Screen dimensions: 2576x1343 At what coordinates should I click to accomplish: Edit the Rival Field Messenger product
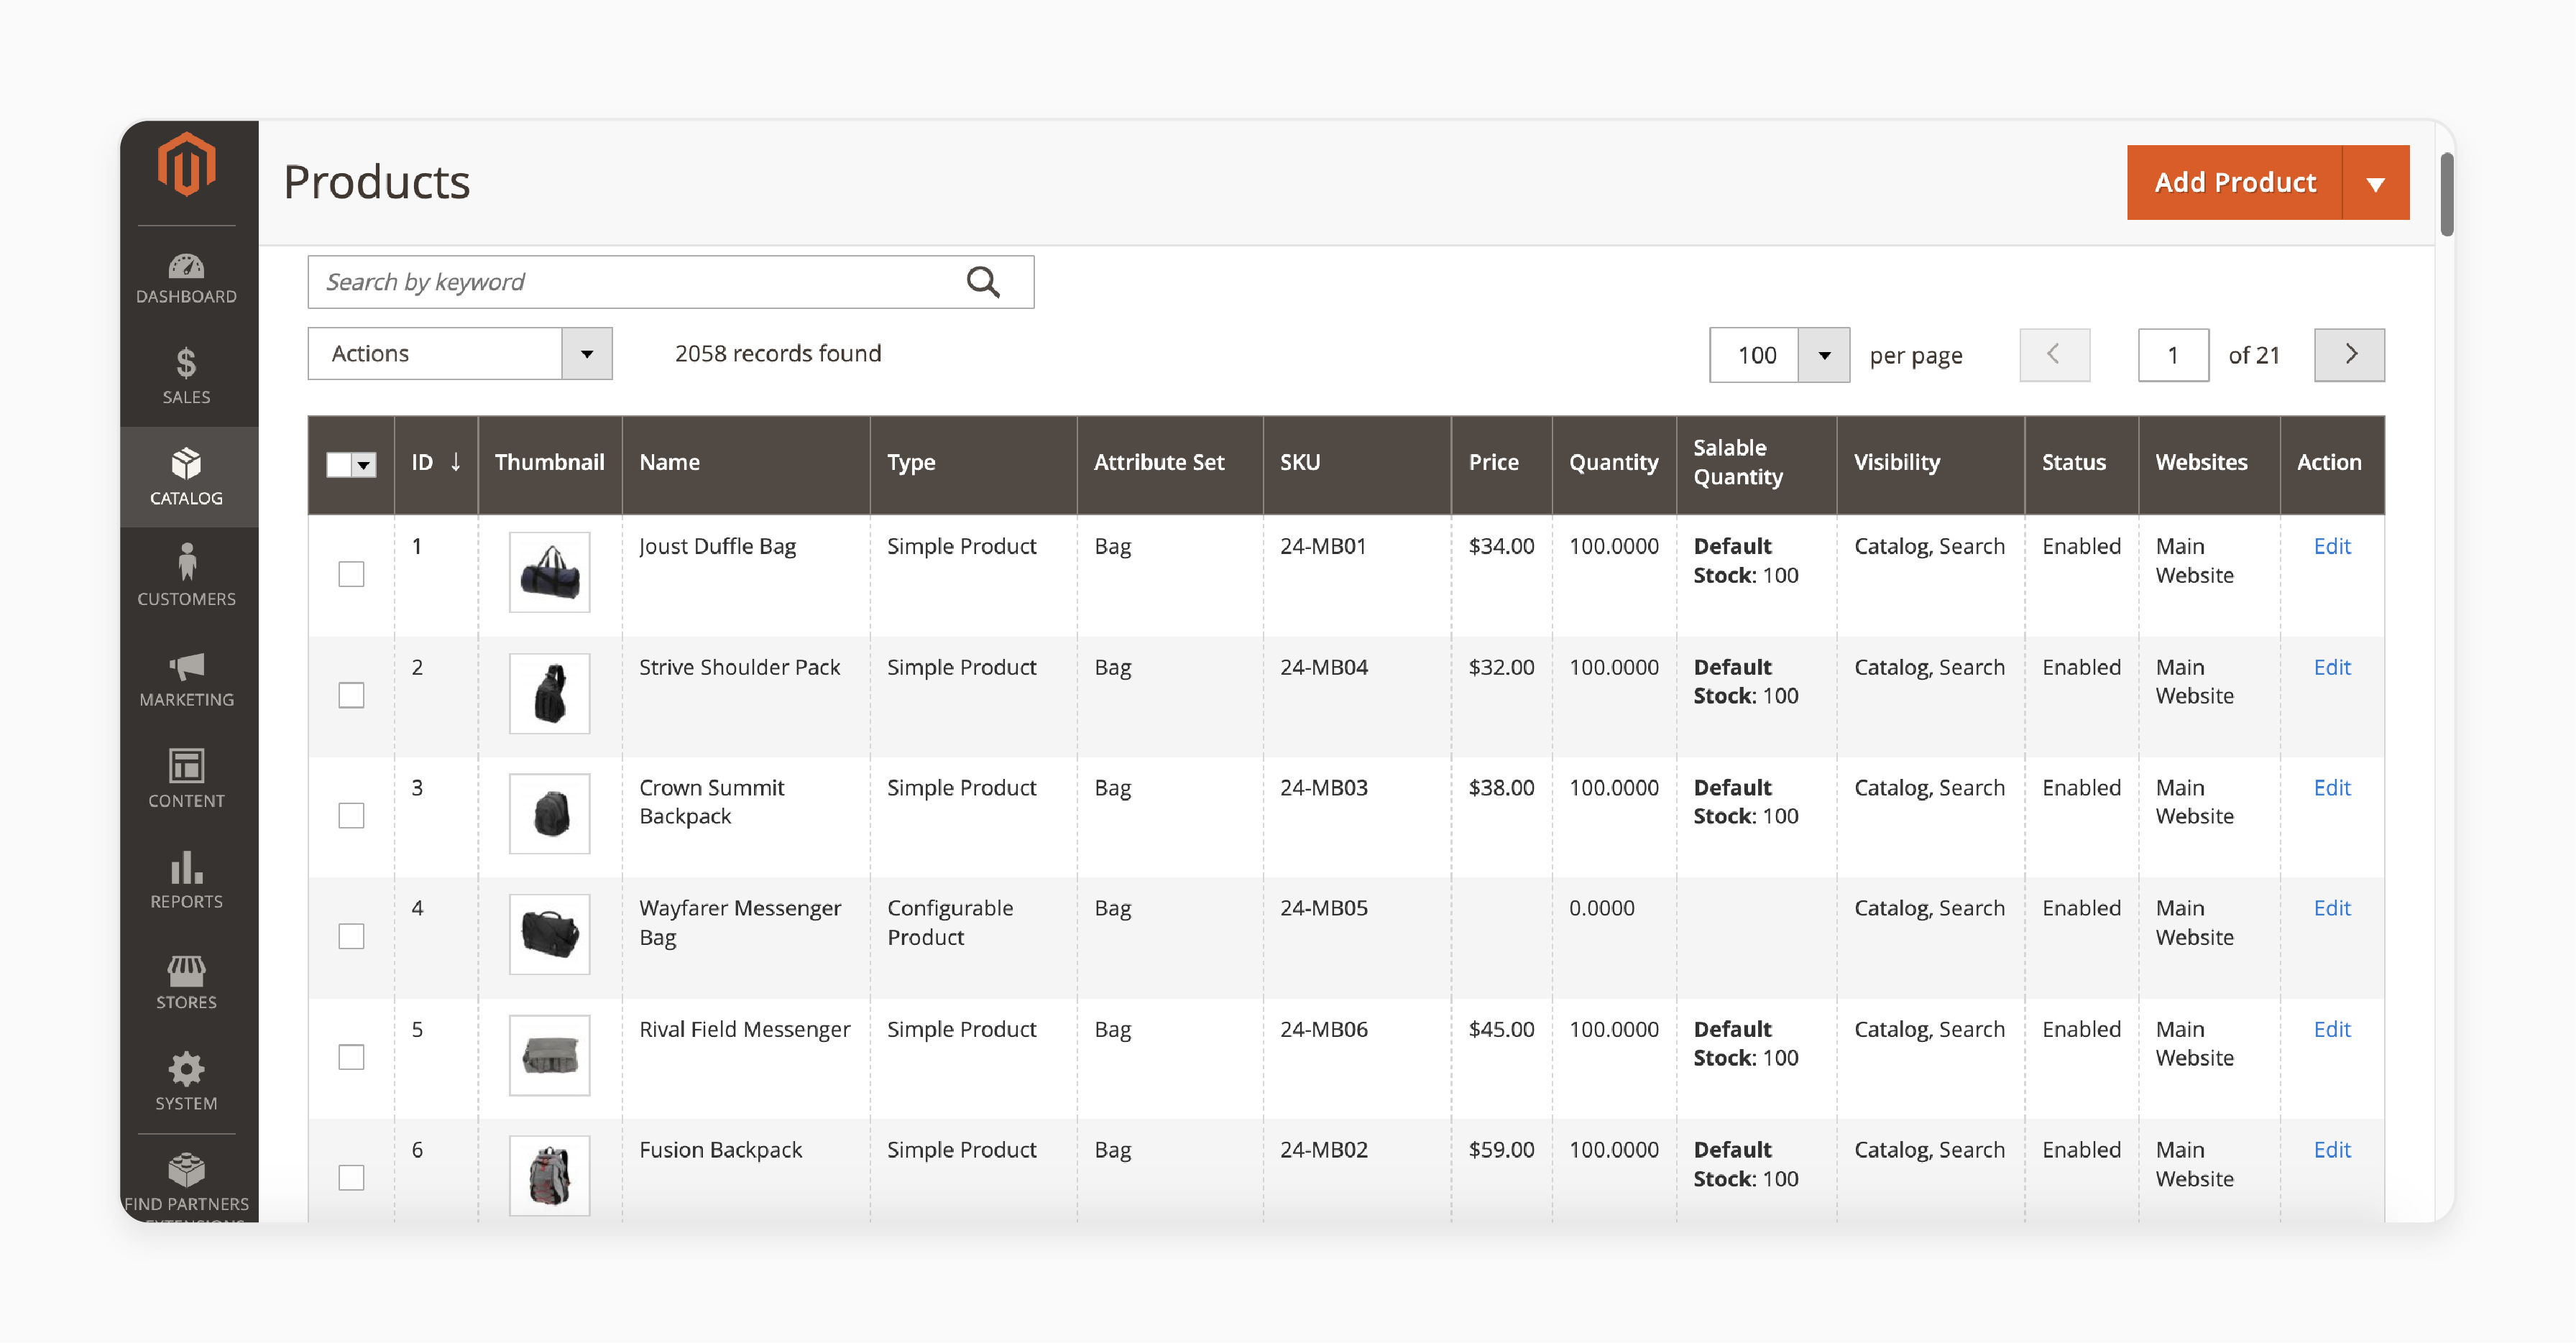2331,1029
